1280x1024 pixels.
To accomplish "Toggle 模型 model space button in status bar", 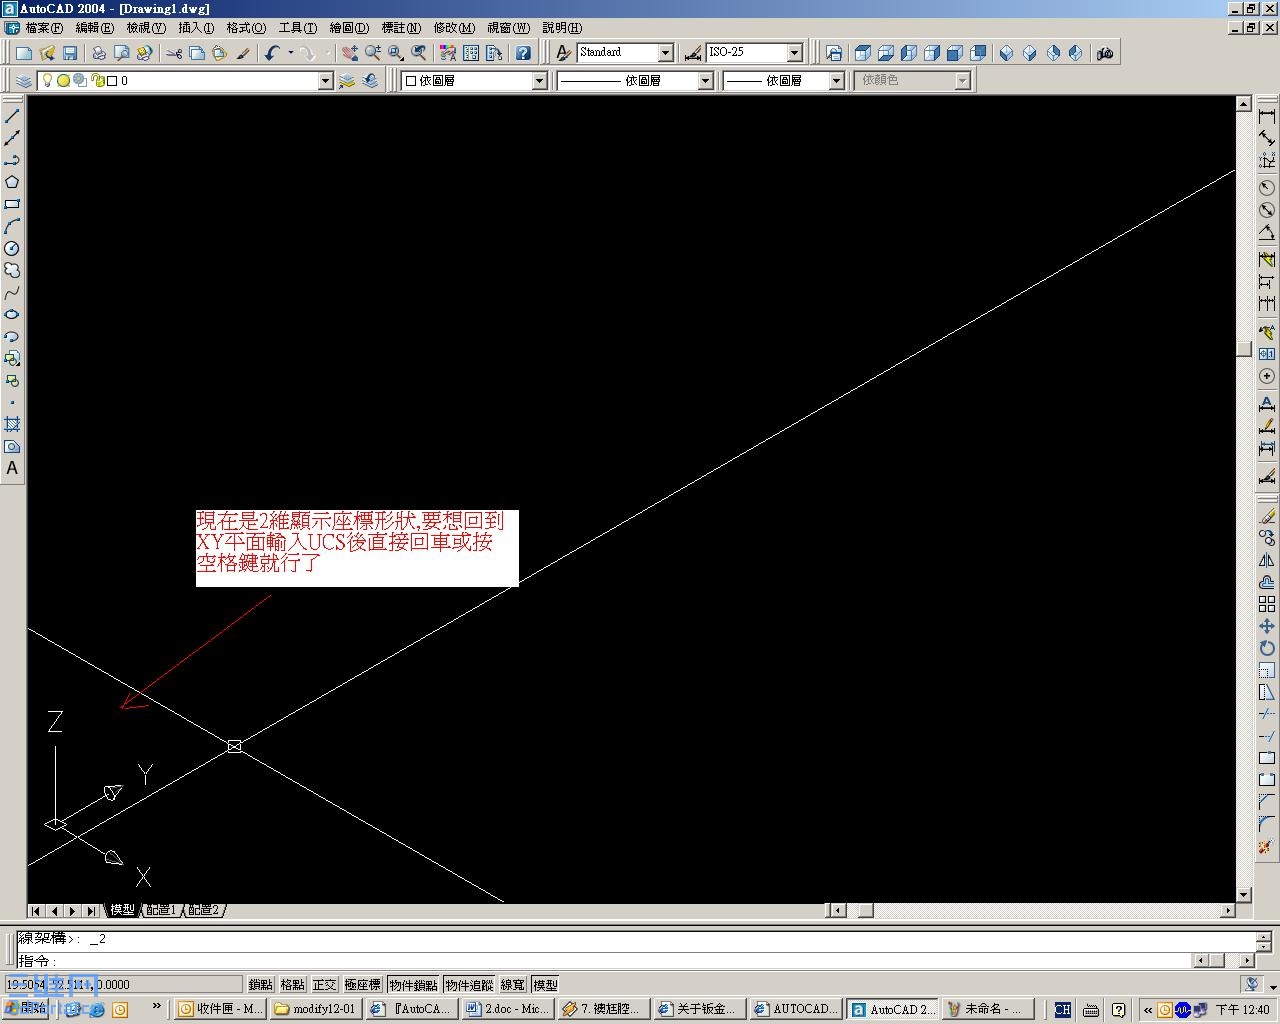I will 545,985.
